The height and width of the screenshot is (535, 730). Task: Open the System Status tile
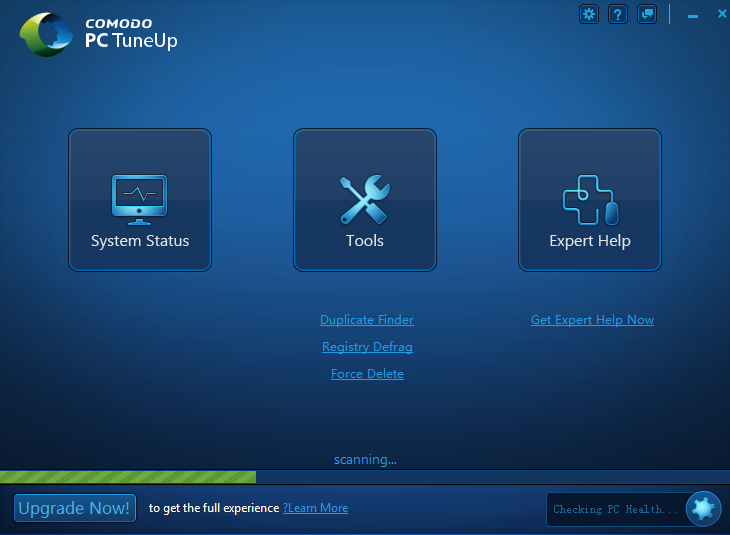coord(140,200)
